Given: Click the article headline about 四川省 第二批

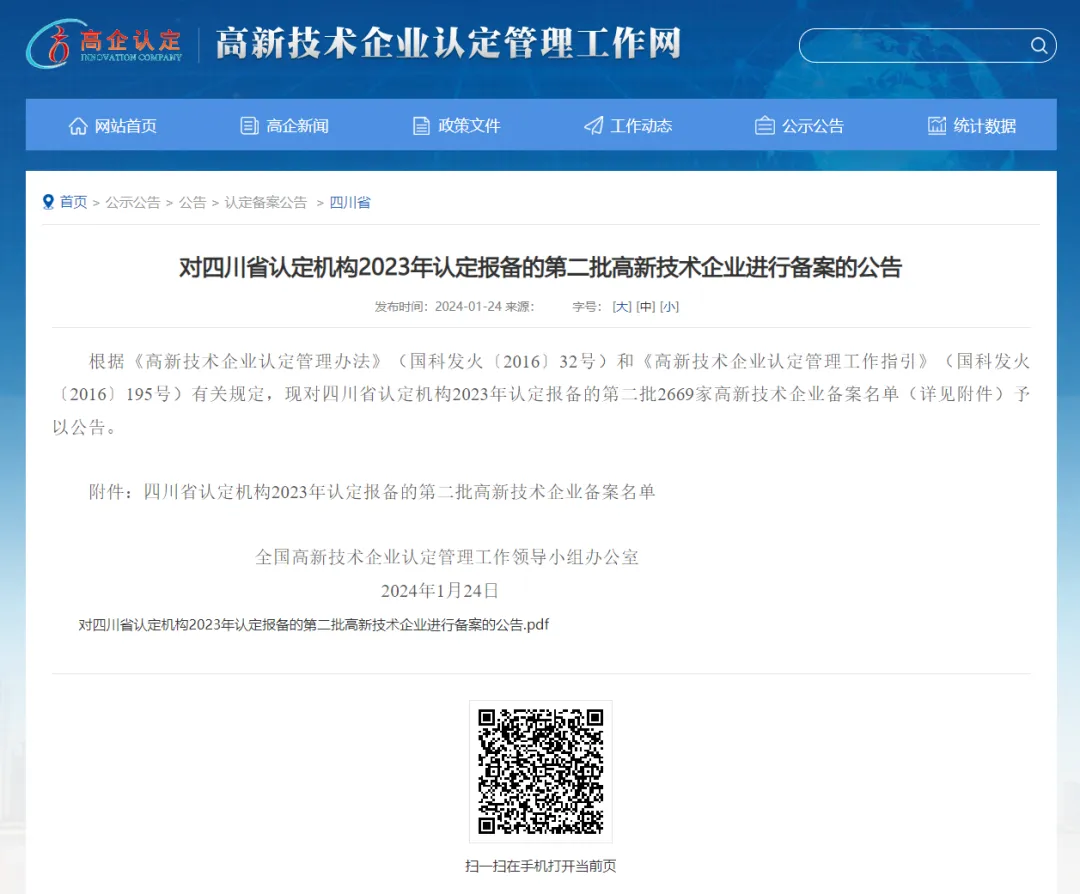Looking at the screenshot, I should coord(541,267).
